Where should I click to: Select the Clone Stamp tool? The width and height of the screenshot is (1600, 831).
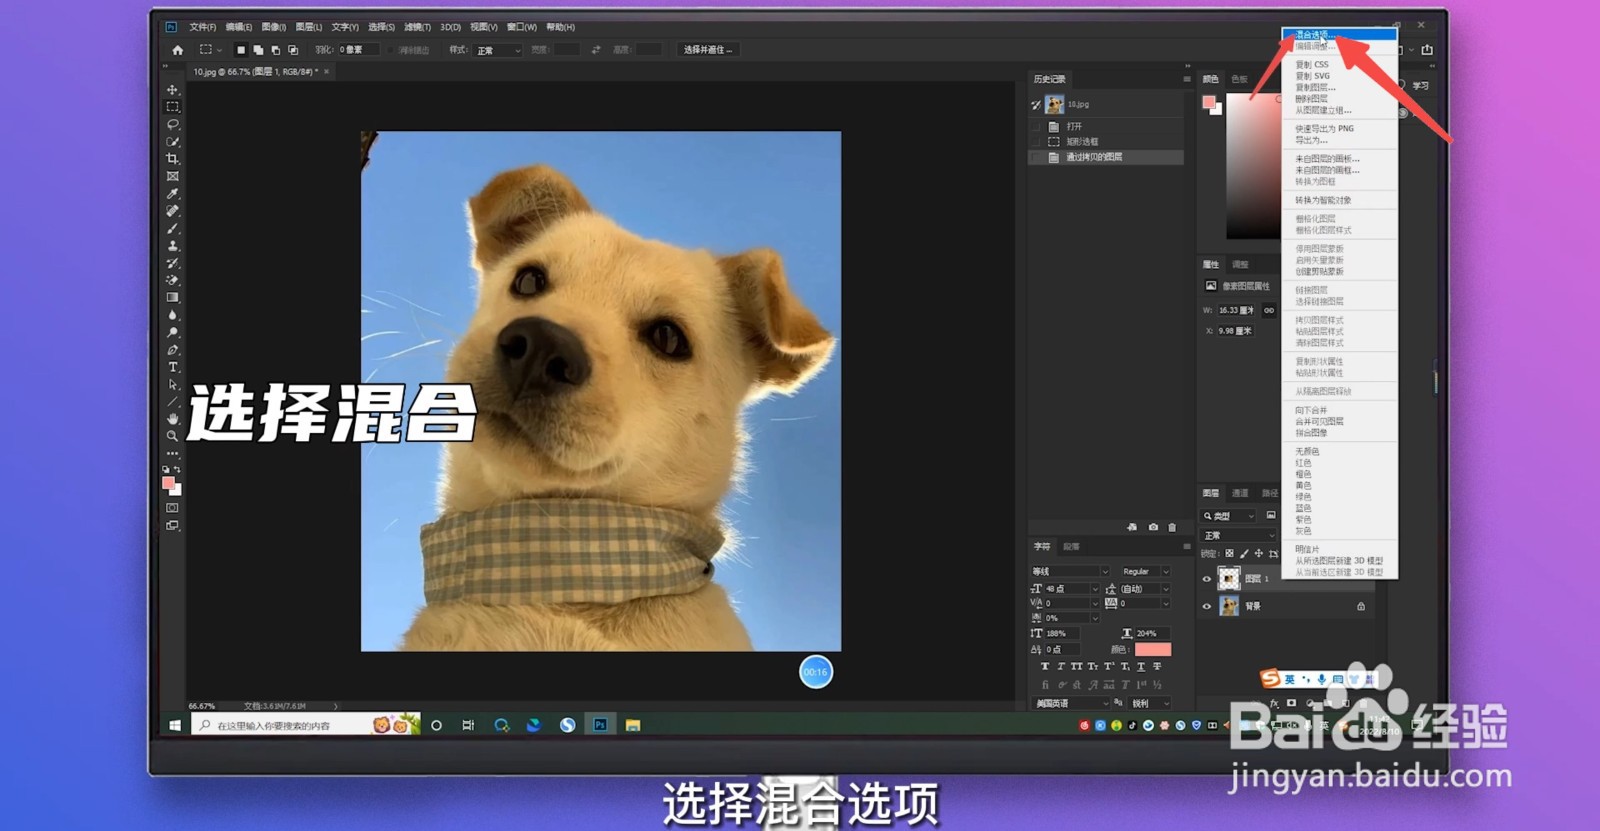[x=173, y=246]
